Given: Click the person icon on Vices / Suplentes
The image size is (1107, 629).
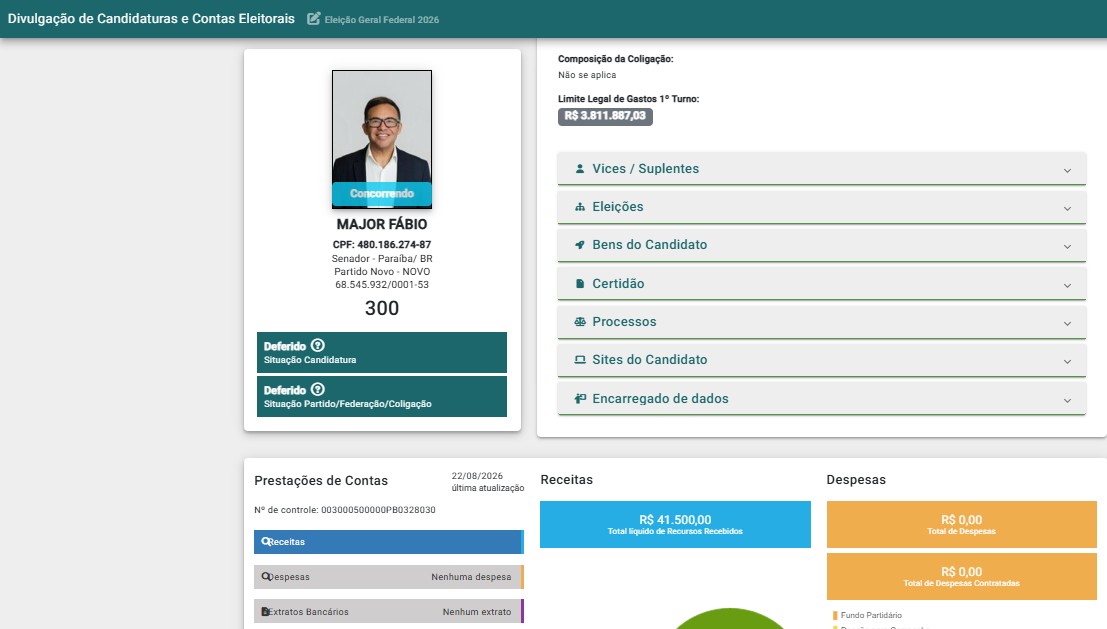Looking at the screenshot, I should [580, 169].
